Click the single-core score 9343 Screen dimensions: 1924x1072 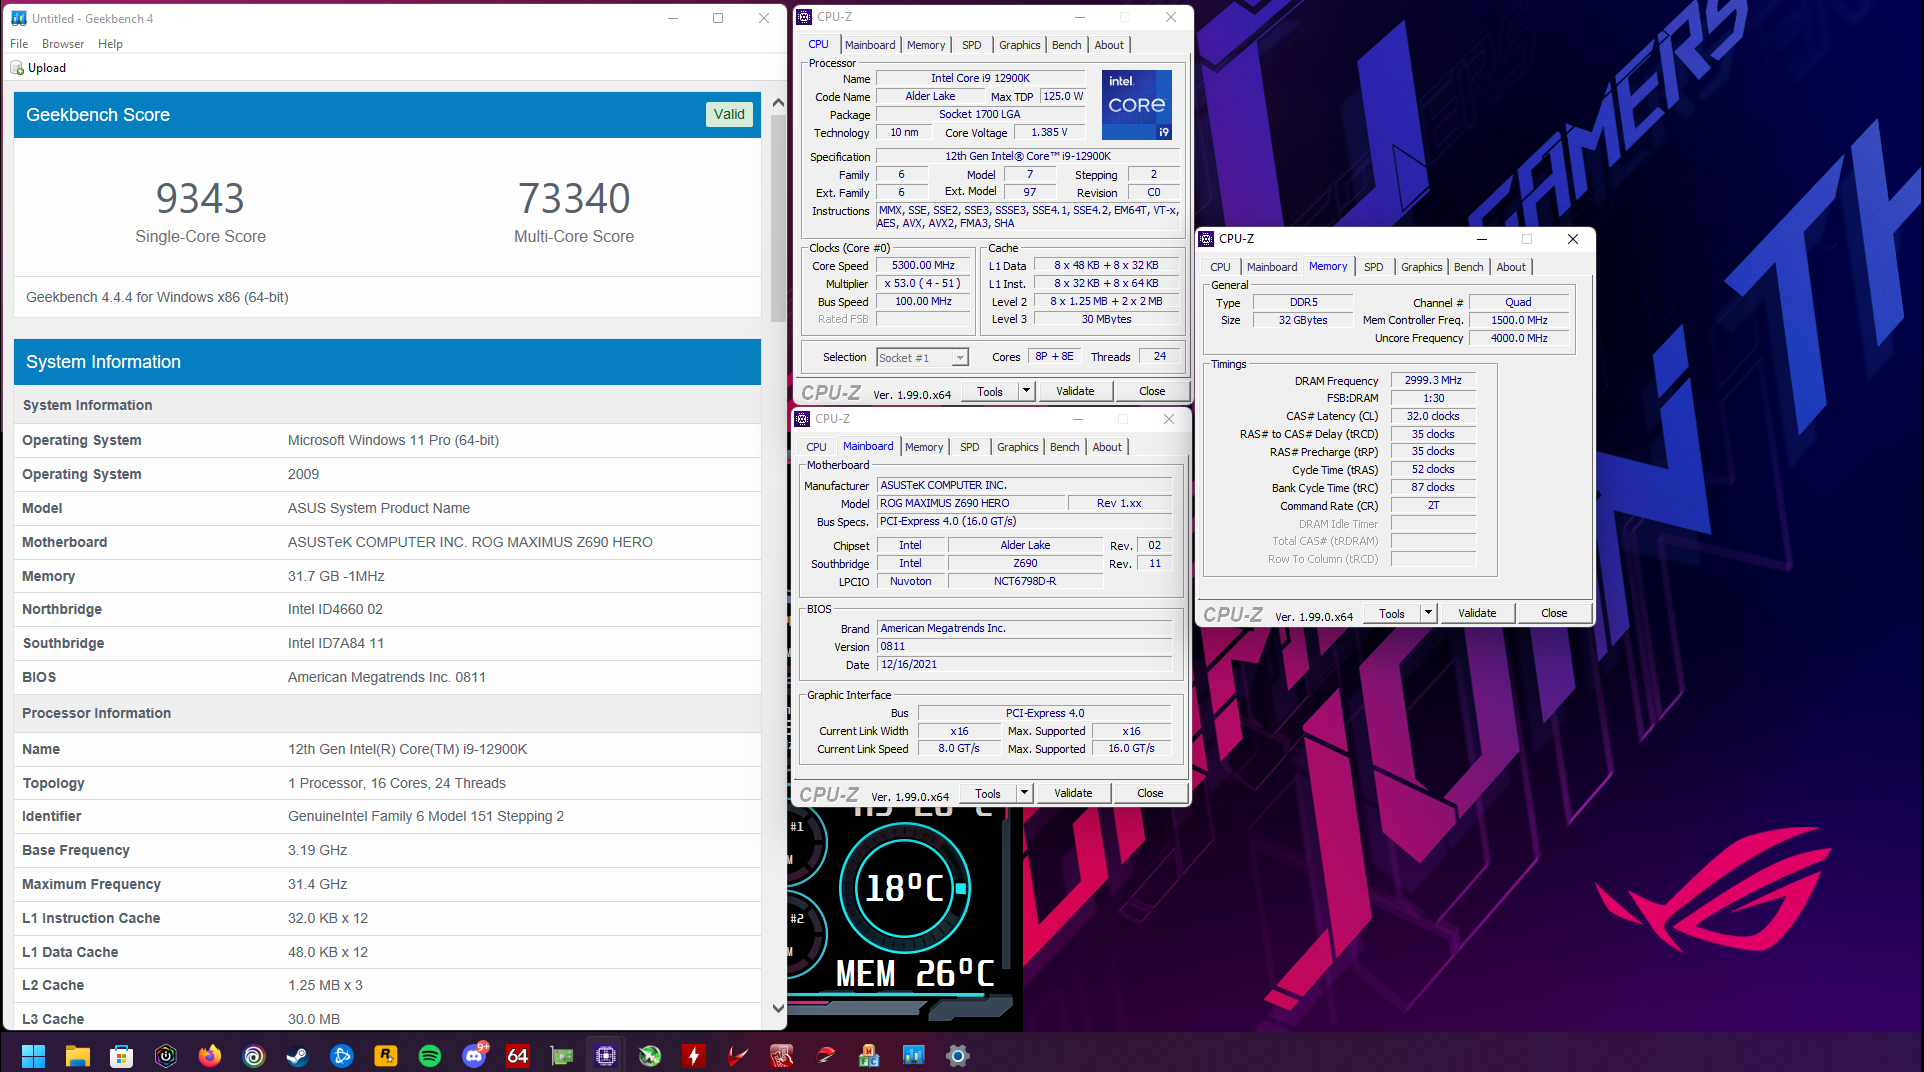coord(200,198)
